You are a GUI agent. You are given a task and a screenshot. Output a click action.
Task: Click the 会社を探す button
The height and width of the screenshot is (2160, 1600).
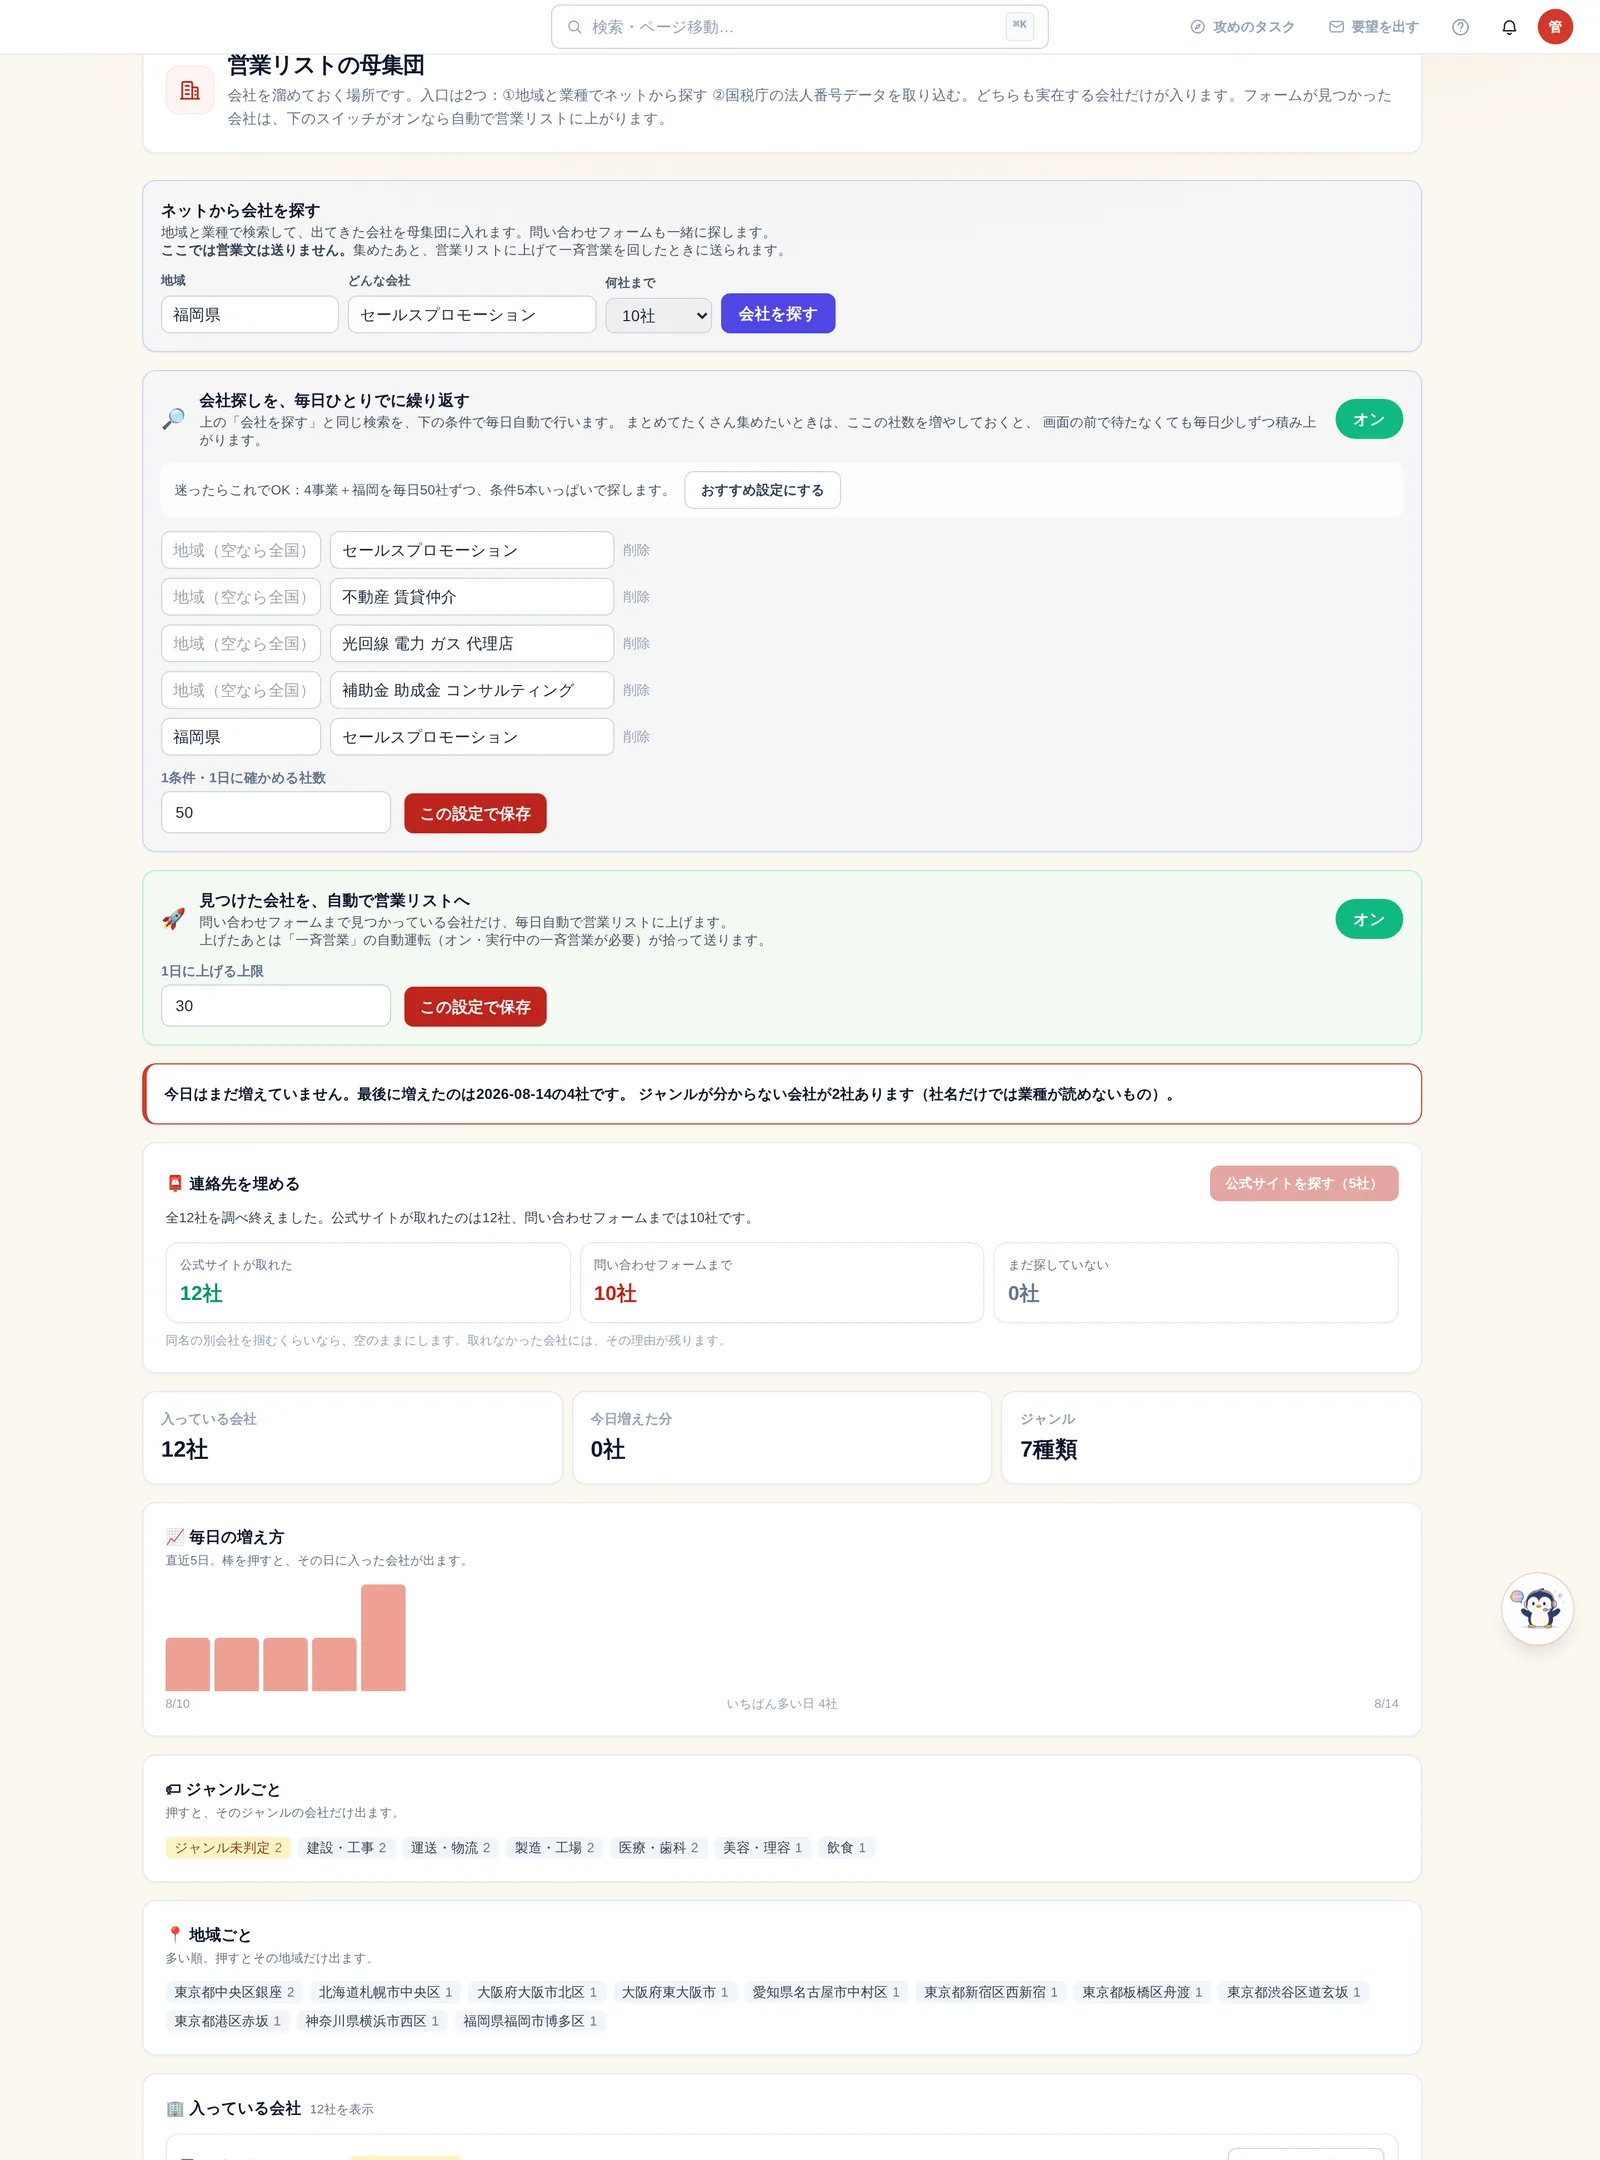point(778,314)
